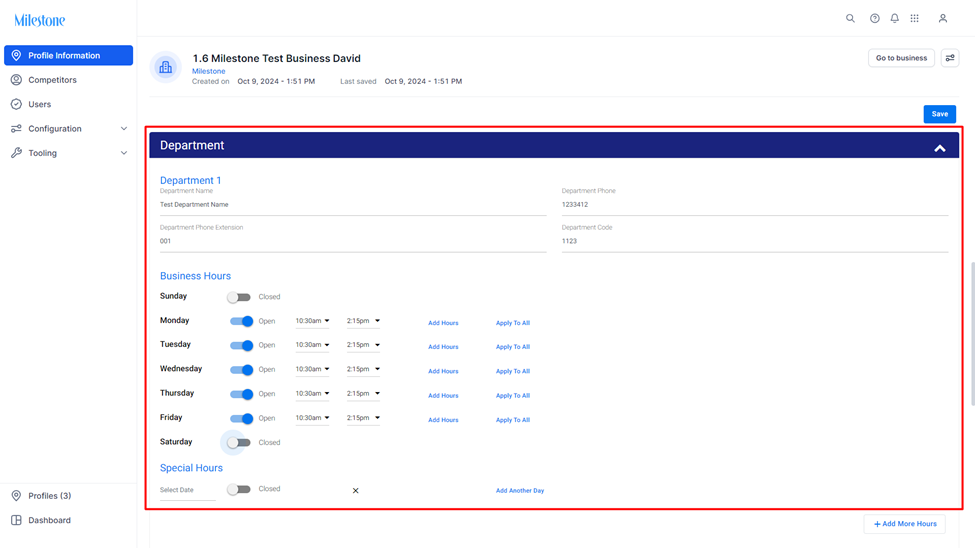
Task: Click the page vertical scrollbar
Action: (x=973, y=334)
